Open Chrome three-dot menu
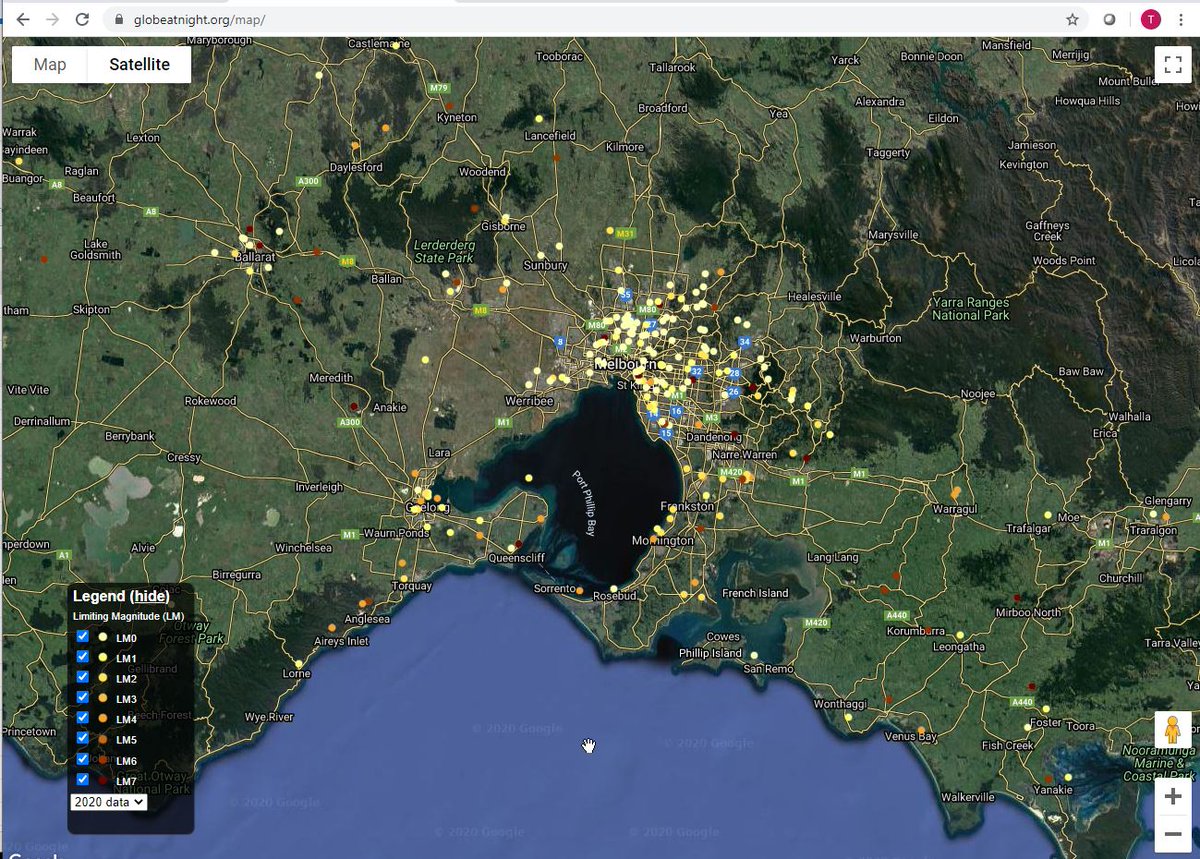 click(1181, 19)
